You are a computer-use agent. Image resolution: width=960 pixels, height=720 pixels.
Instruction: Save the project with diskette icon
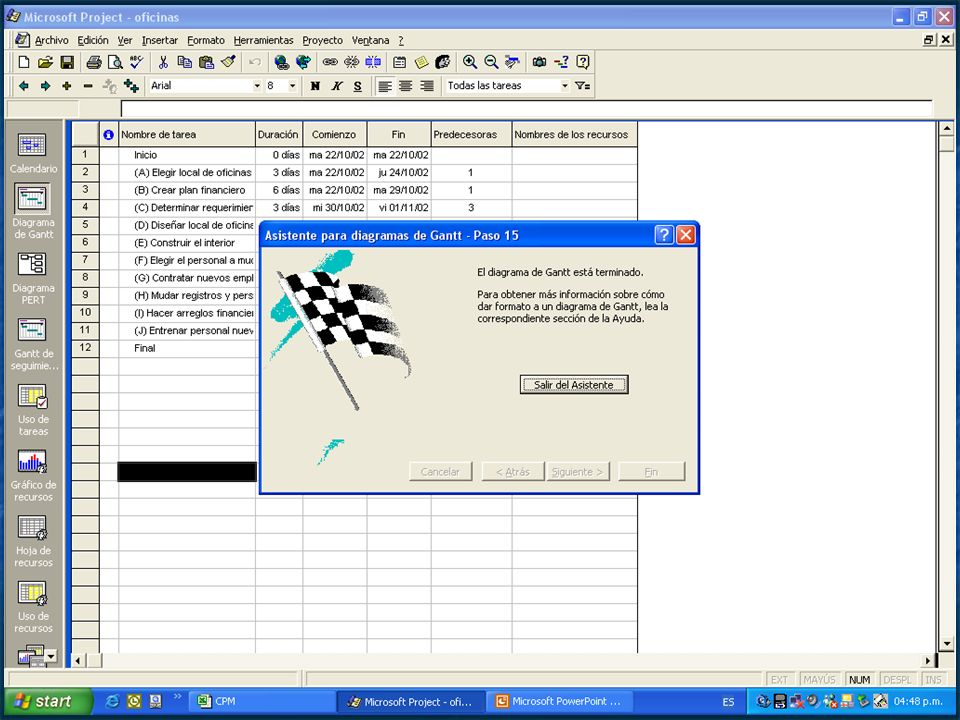coord(67,62)
